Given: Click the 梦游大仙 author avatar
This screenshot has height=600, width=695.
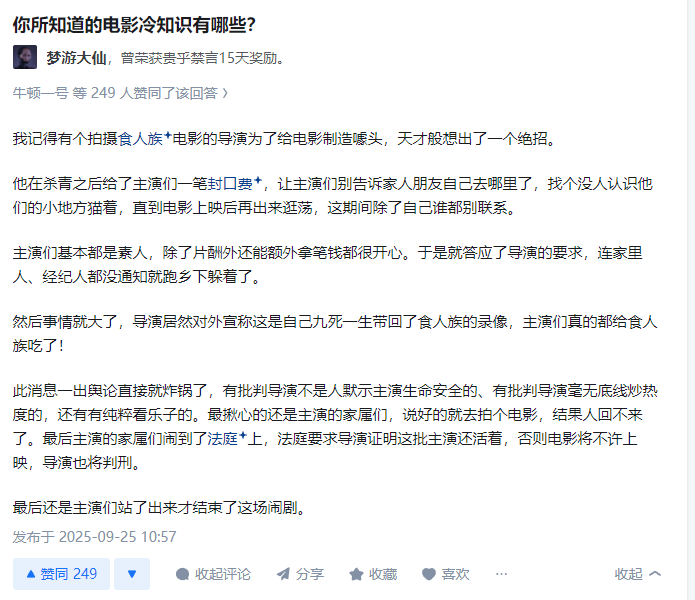Looking at the screenshot, I should pyautogui.click(x=25, y=57).
